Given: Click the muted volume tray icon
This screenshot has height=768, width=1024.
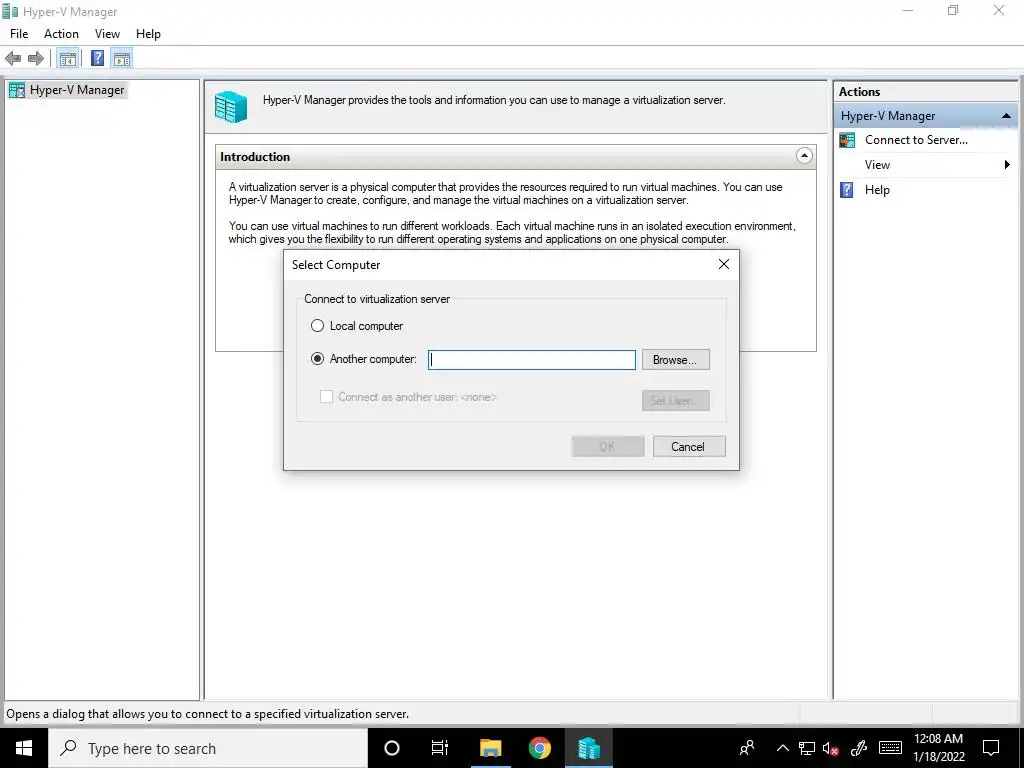Looking at the screenshot, I should [x=830, y=748].
